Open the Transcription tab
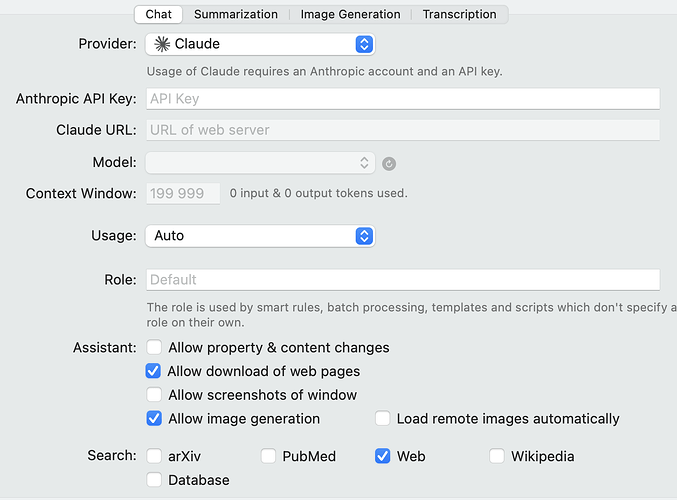This screenshot has height=500, width=677. click(x=459, y=14)
